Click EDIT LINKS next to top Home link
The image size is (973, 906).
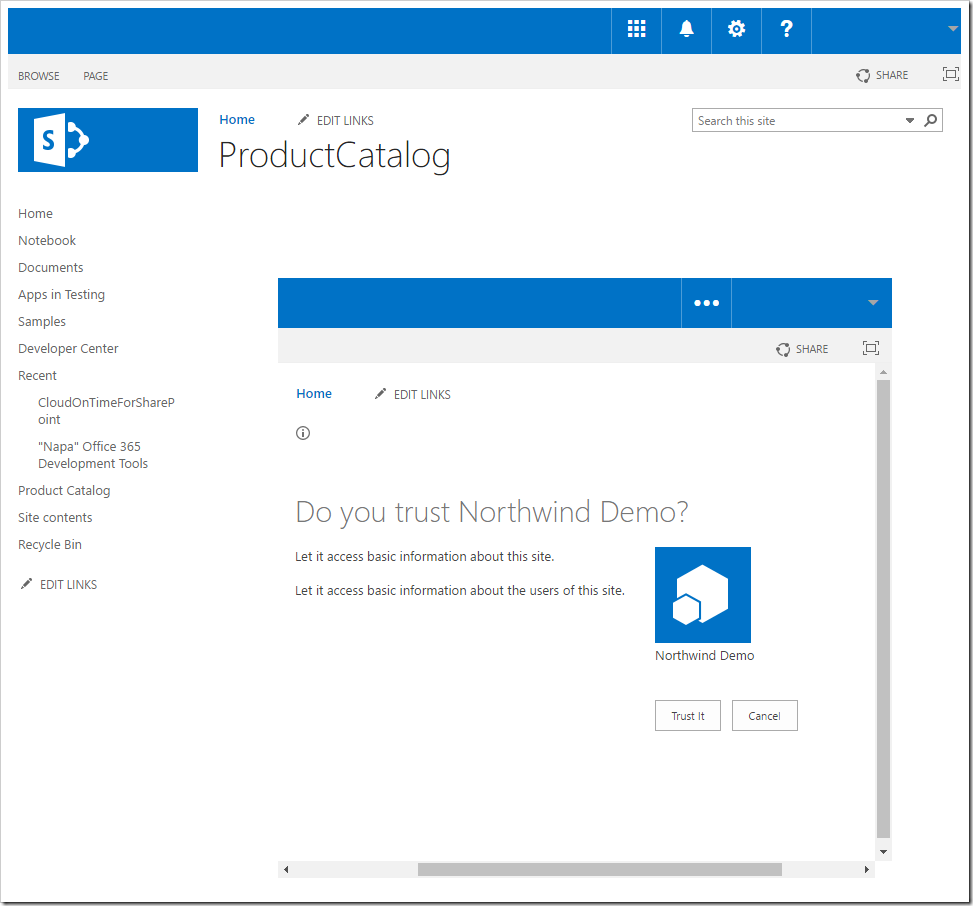[345, 120]
